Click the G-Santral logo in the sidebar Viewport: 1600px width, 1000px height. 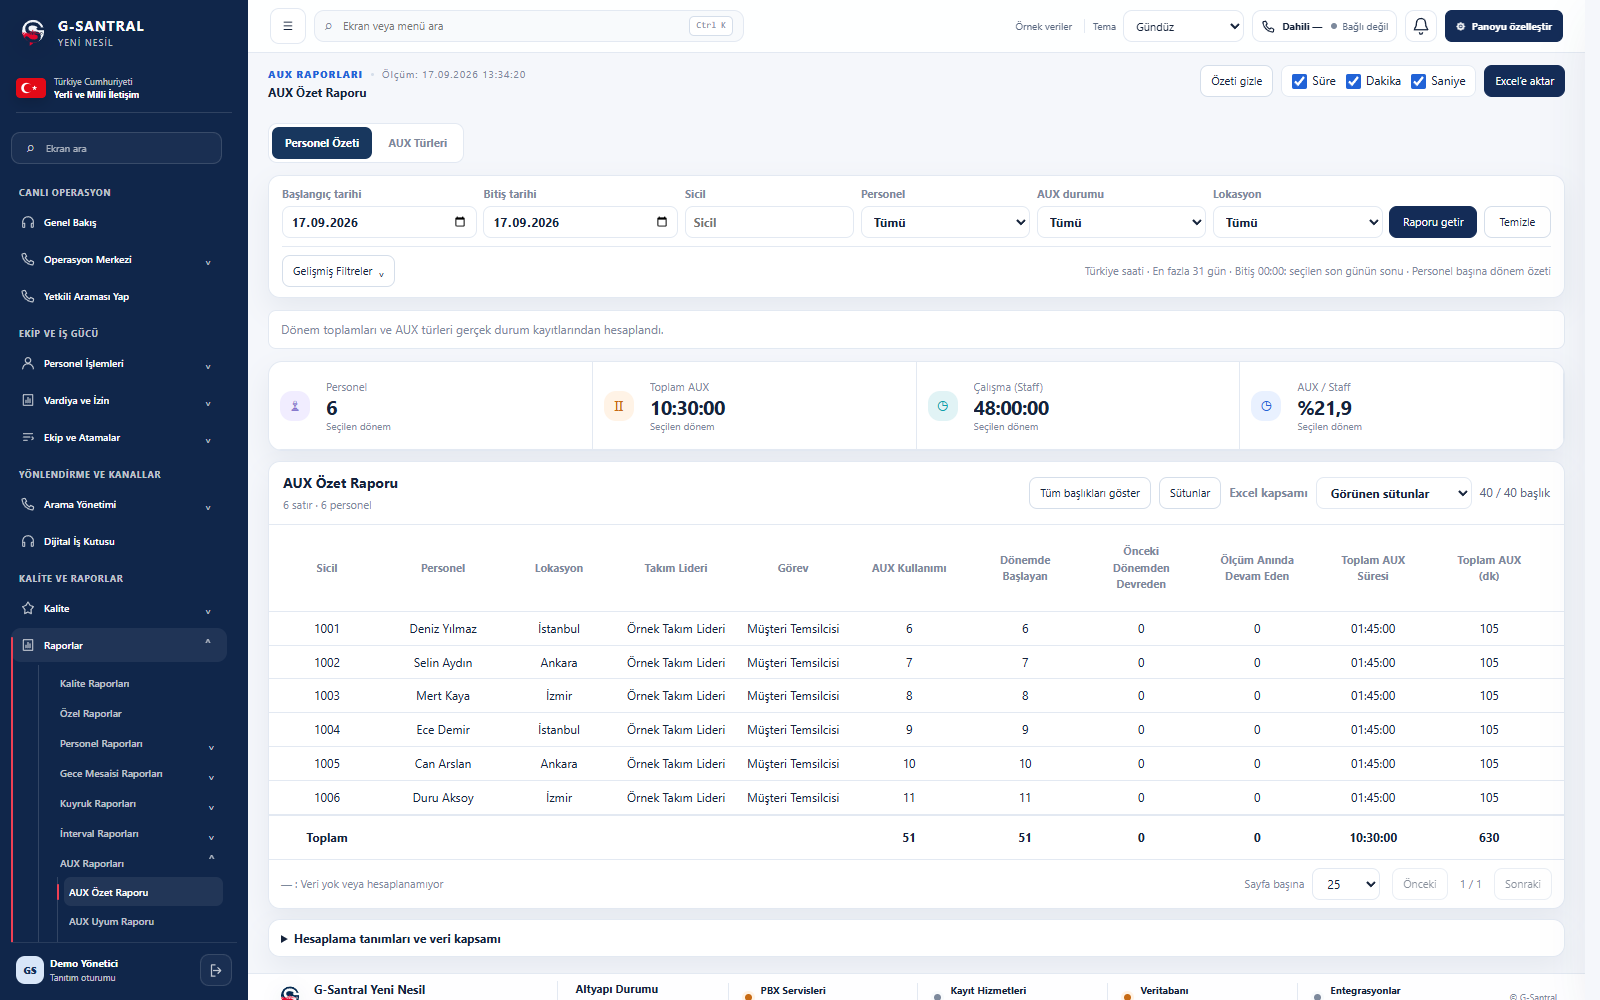[33, 33]
